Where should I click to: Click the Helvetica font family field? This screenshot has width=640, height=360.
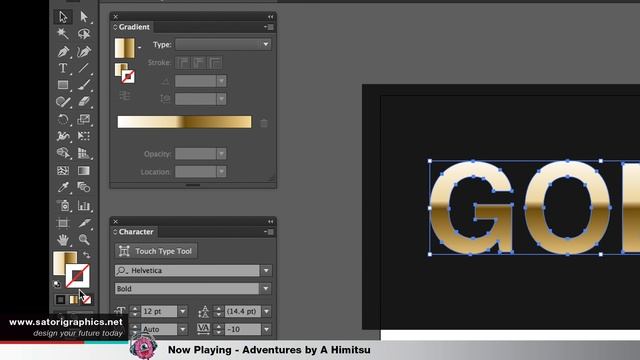(187, 271)
